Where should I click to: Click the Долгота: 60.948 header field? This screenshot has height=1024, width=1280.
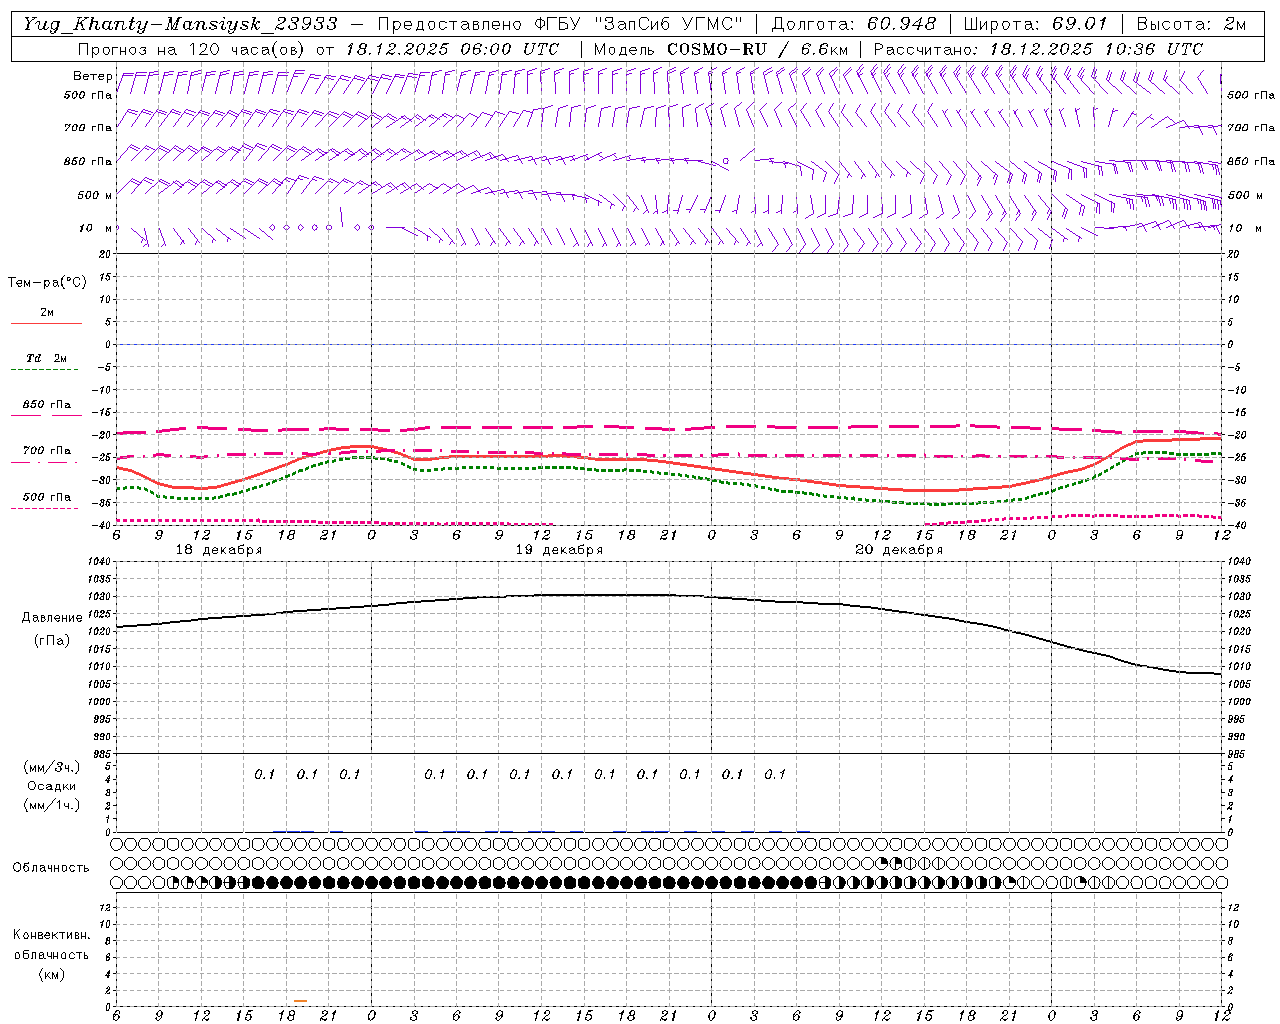854,24
